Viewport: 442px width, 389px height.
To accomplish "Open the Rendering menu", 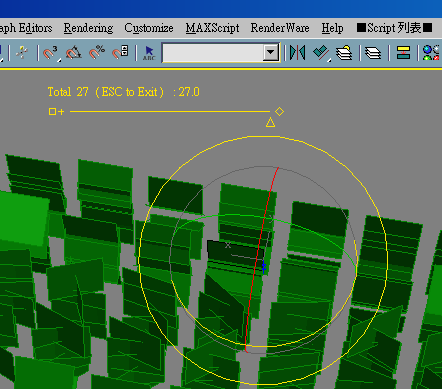I will coord(88,28).
